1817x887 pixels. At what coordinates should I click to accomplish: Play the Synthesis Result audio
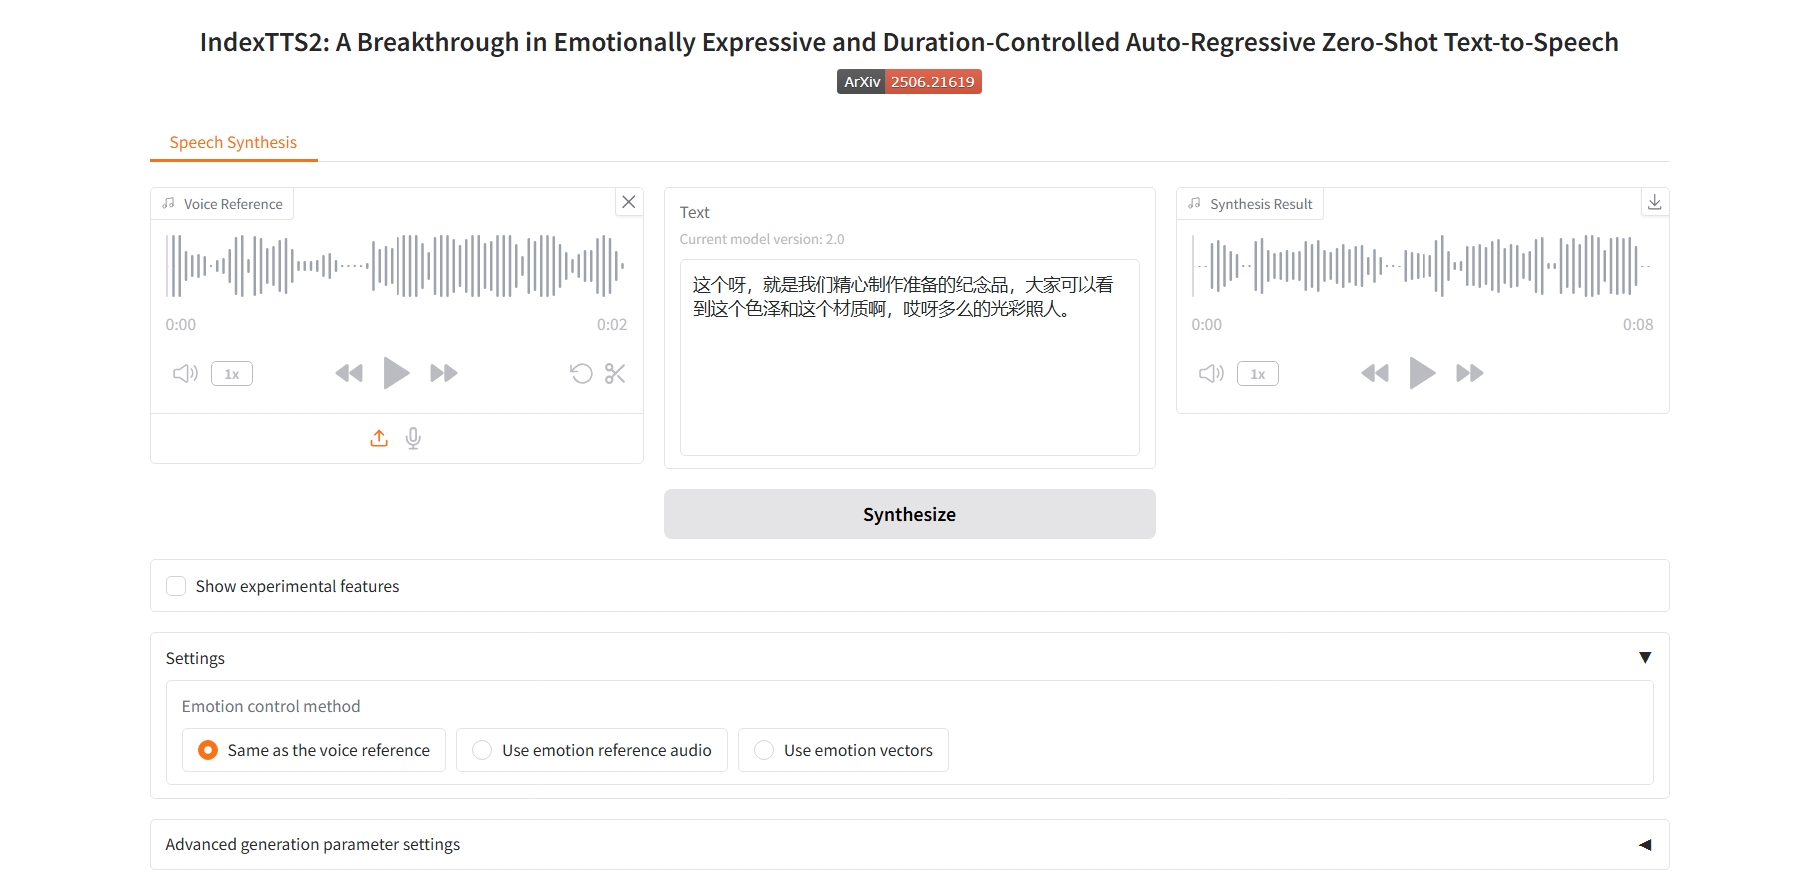click(x=1422, y=373)
